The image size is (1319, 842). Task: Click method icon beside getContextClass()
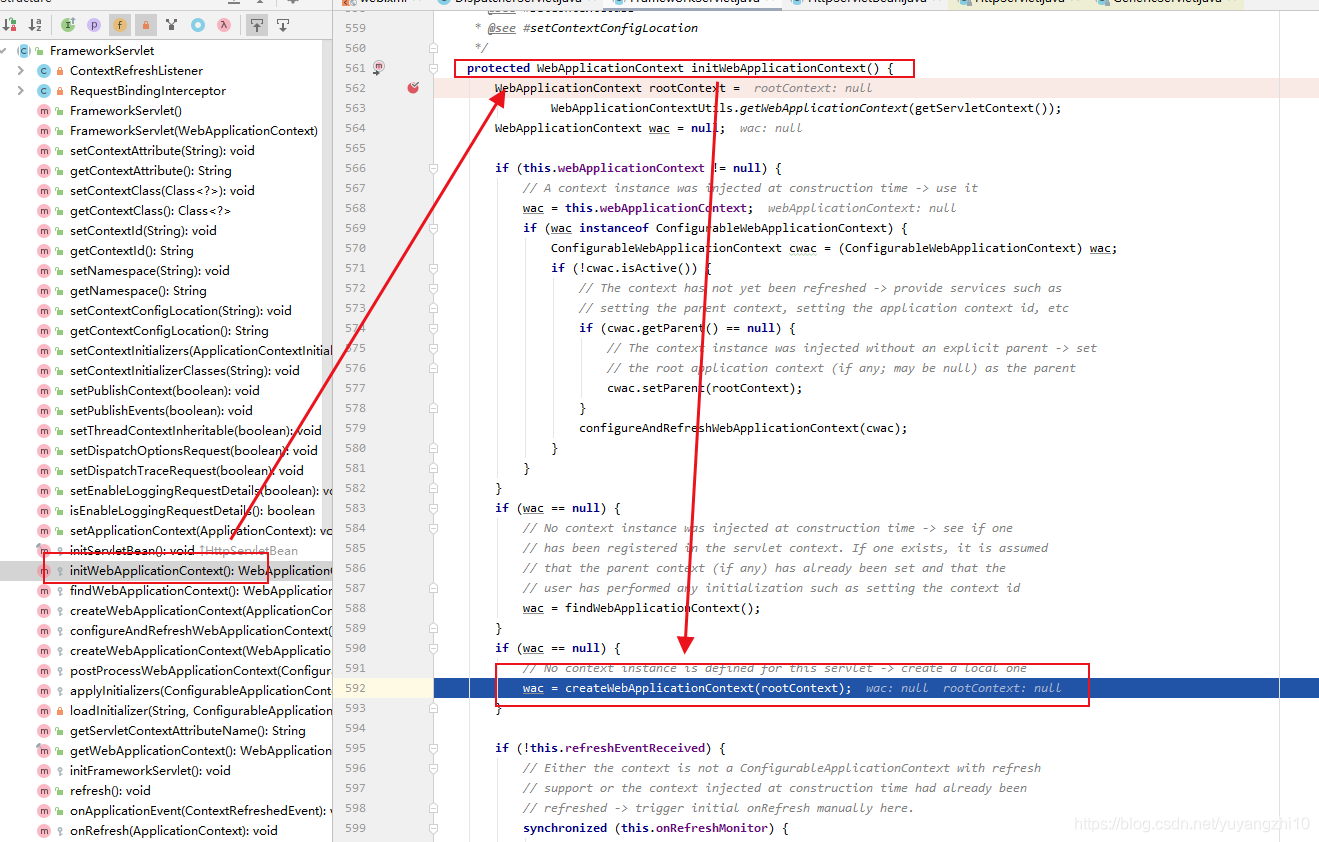click(x=44, y=211)
